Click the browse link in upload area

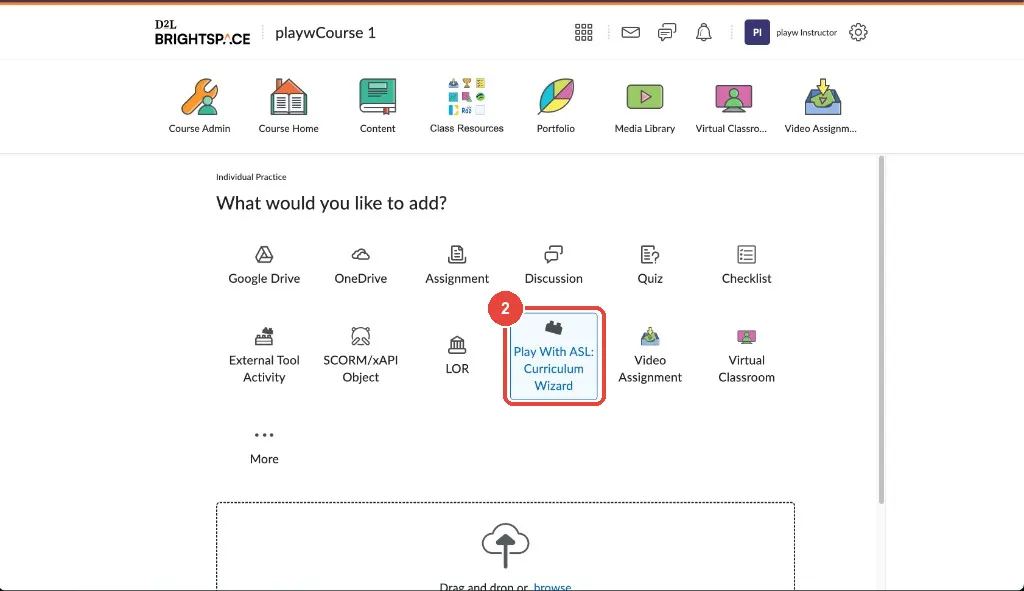[x=552, y=586]
